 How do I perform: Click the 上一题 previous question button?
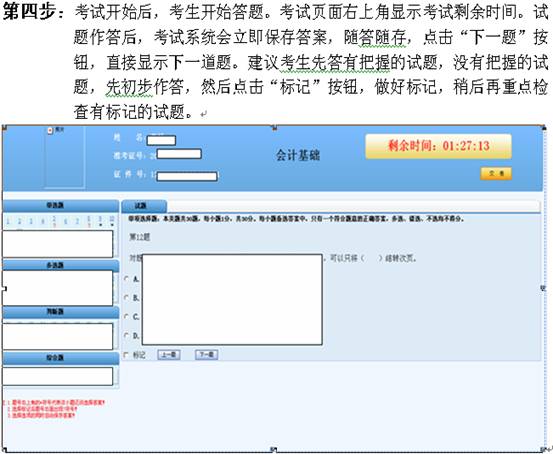169,355
